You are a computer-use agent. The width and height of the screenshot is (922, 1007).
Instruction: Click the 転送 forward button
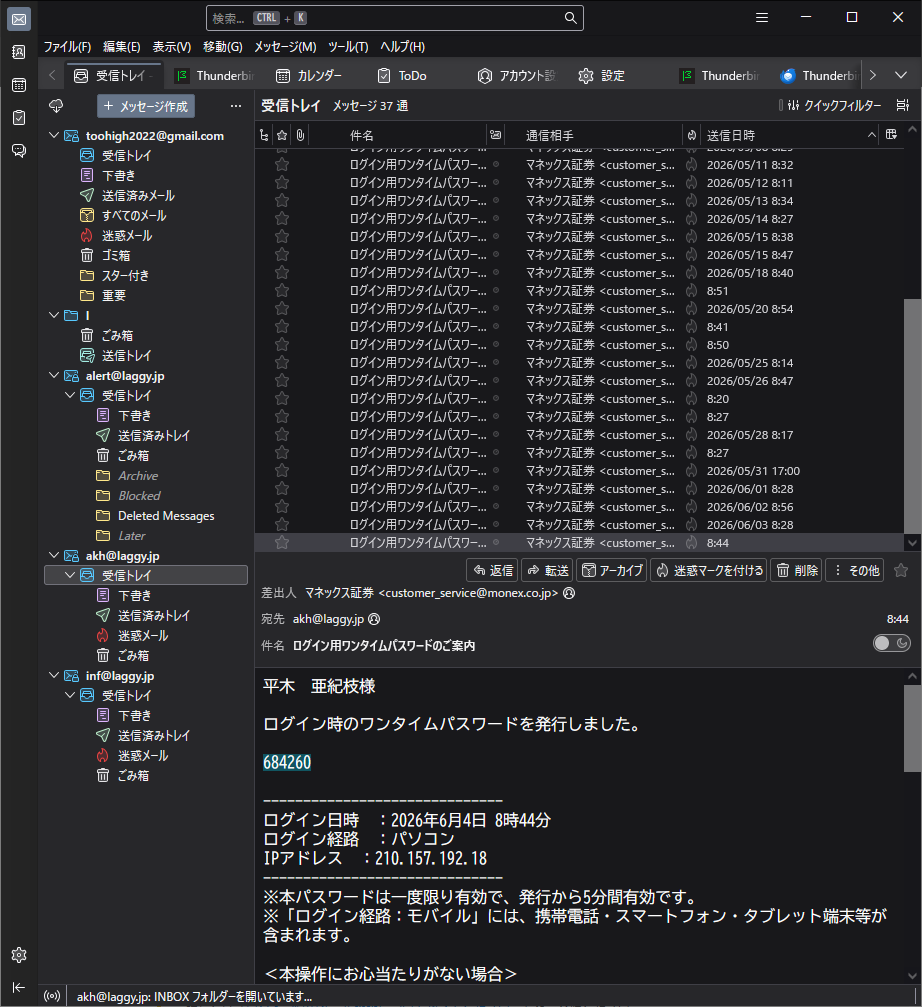548,570
